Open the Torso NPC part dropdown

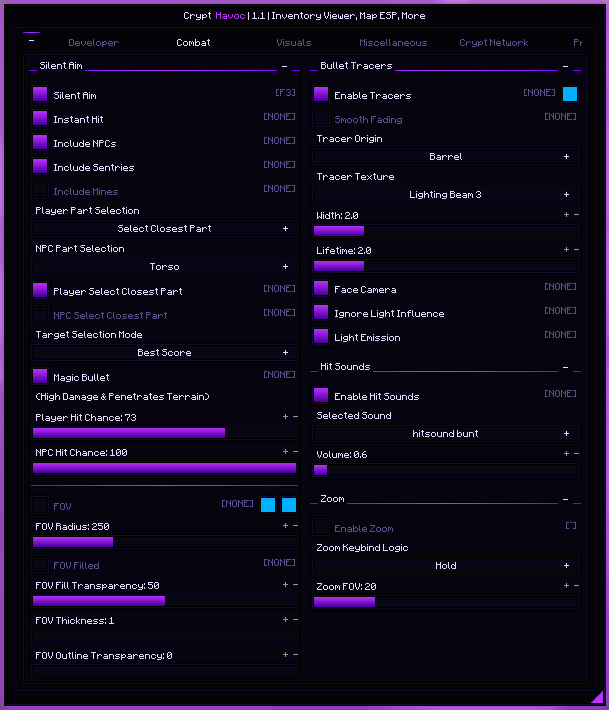[164, 267]
